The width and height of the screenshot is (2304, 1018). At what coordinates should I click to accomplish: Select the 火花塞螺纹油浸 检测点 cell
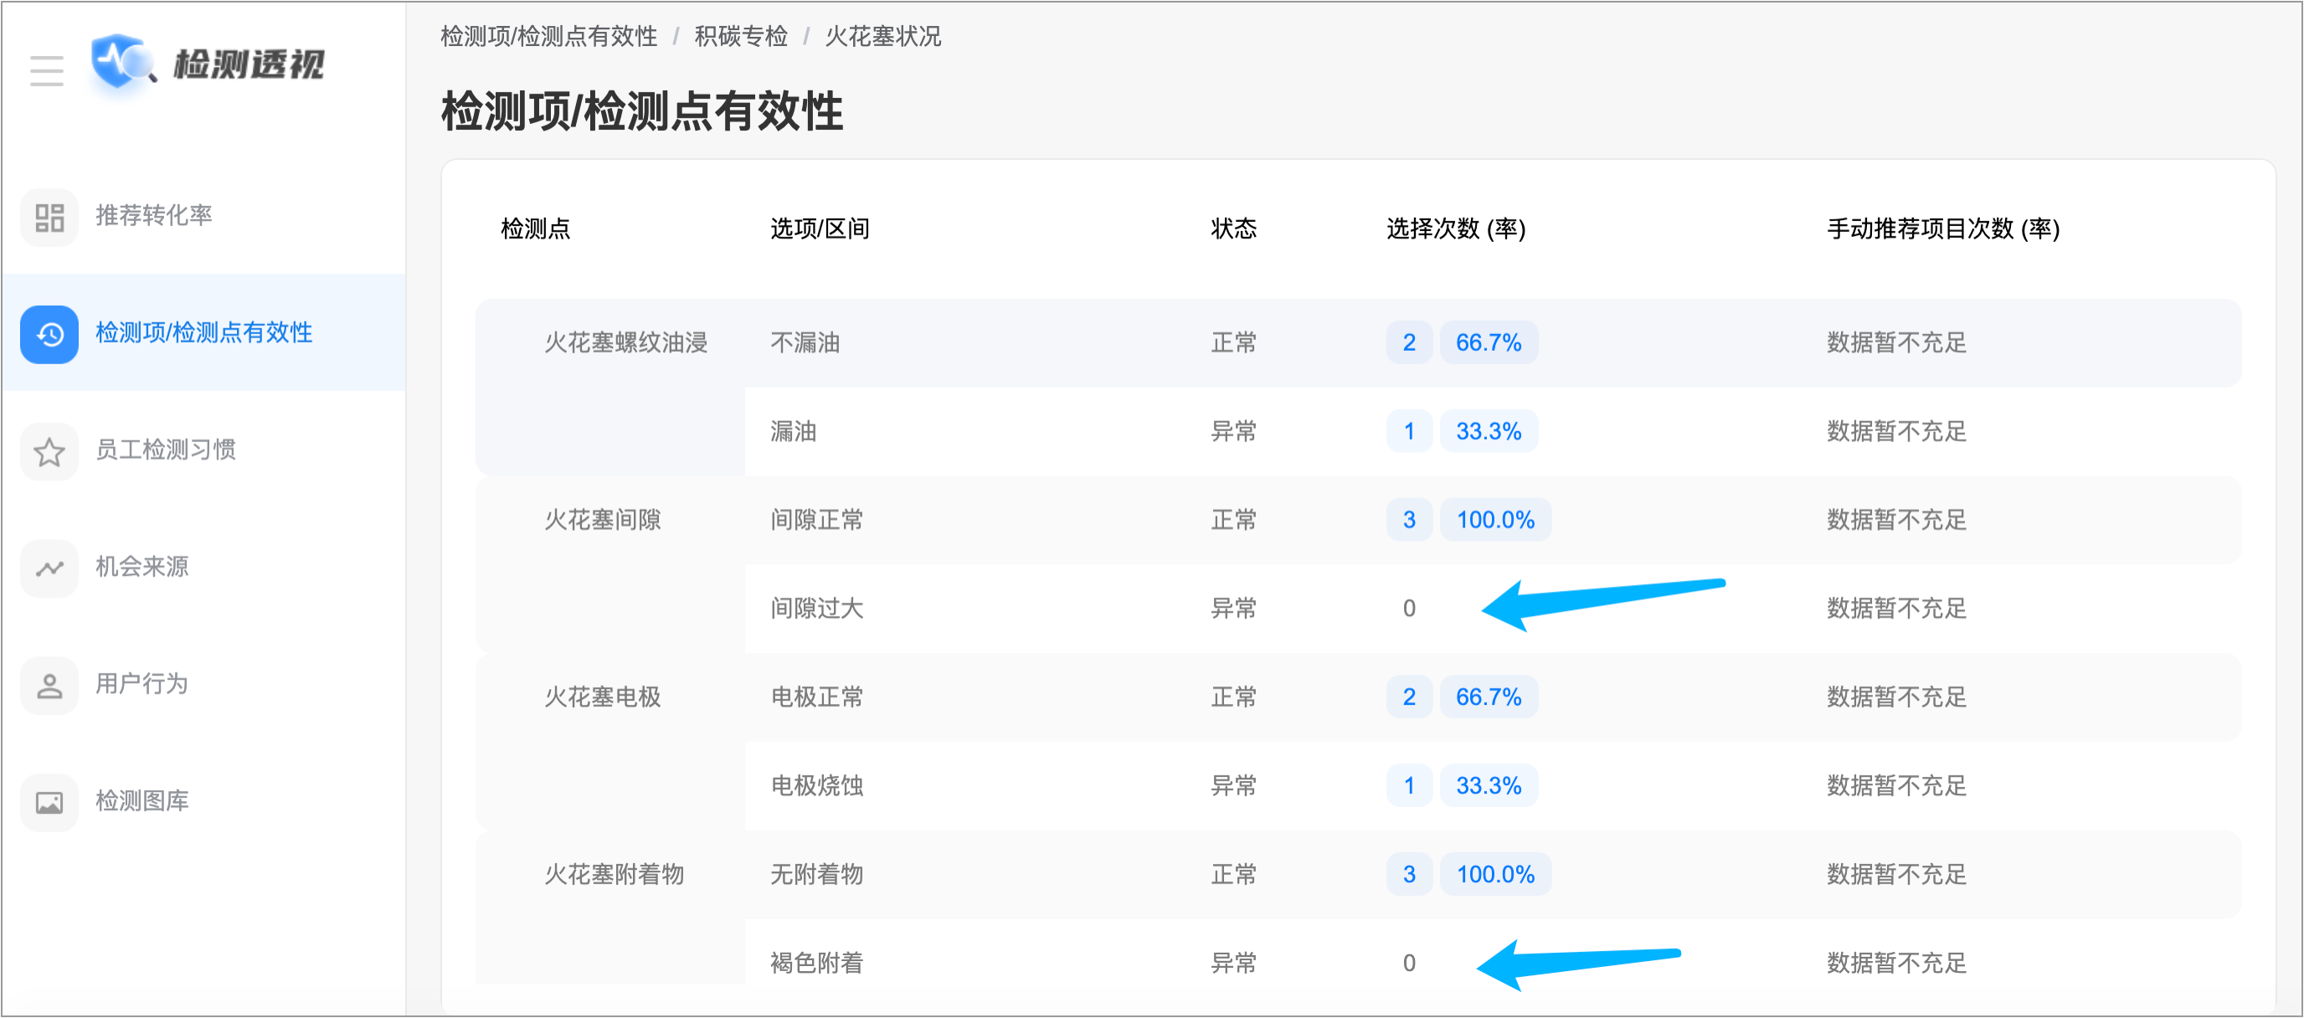tap(625, 343)
